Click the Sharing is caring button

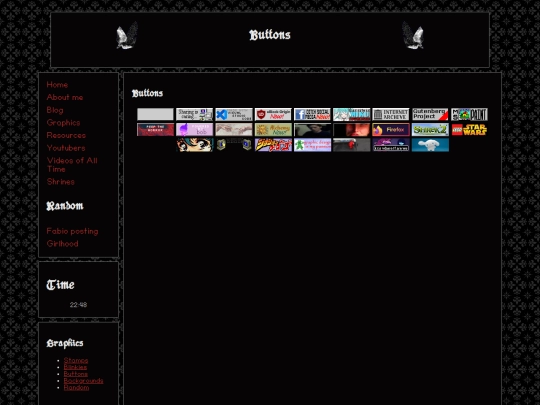(x=195, y=114)
